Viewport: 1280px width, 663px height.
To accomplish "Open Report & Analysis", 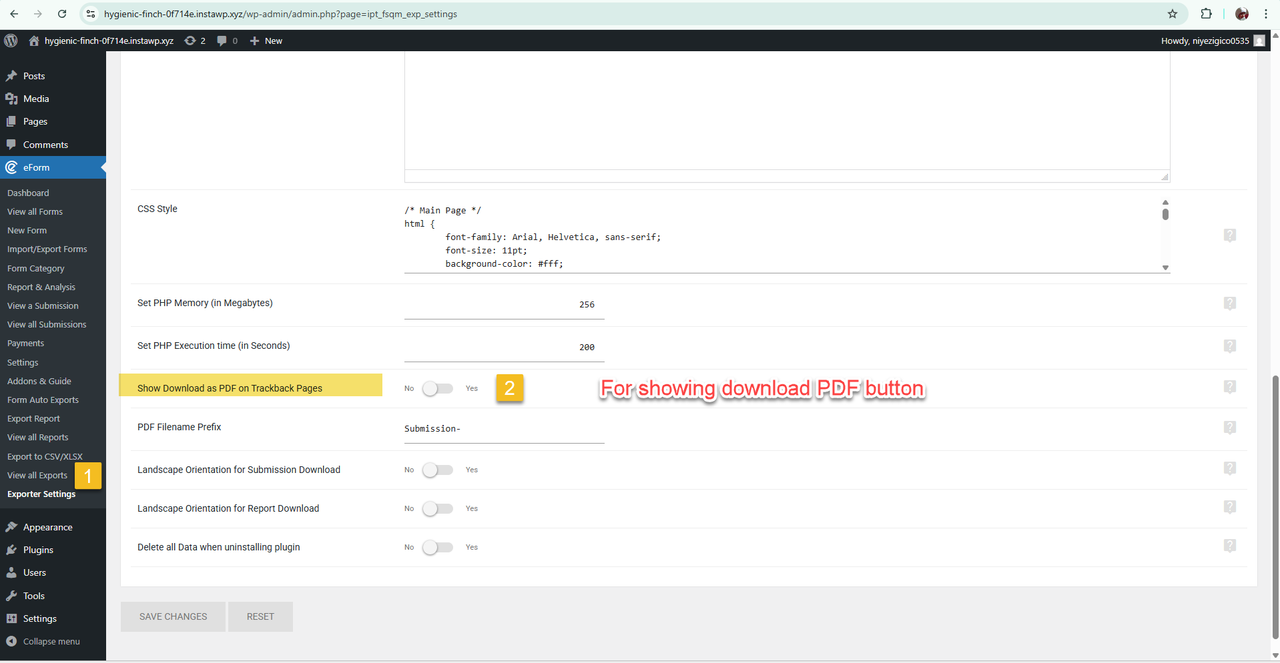I will [x=41, y=287].
